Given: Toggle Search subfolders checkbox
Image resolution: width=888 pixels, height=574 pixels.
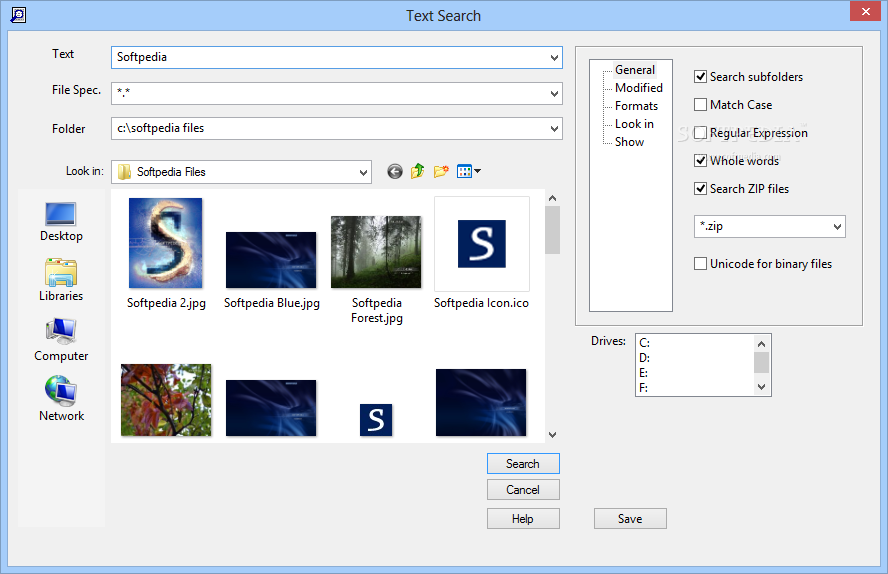Looking at the screenshot, I should coord(701,76).
